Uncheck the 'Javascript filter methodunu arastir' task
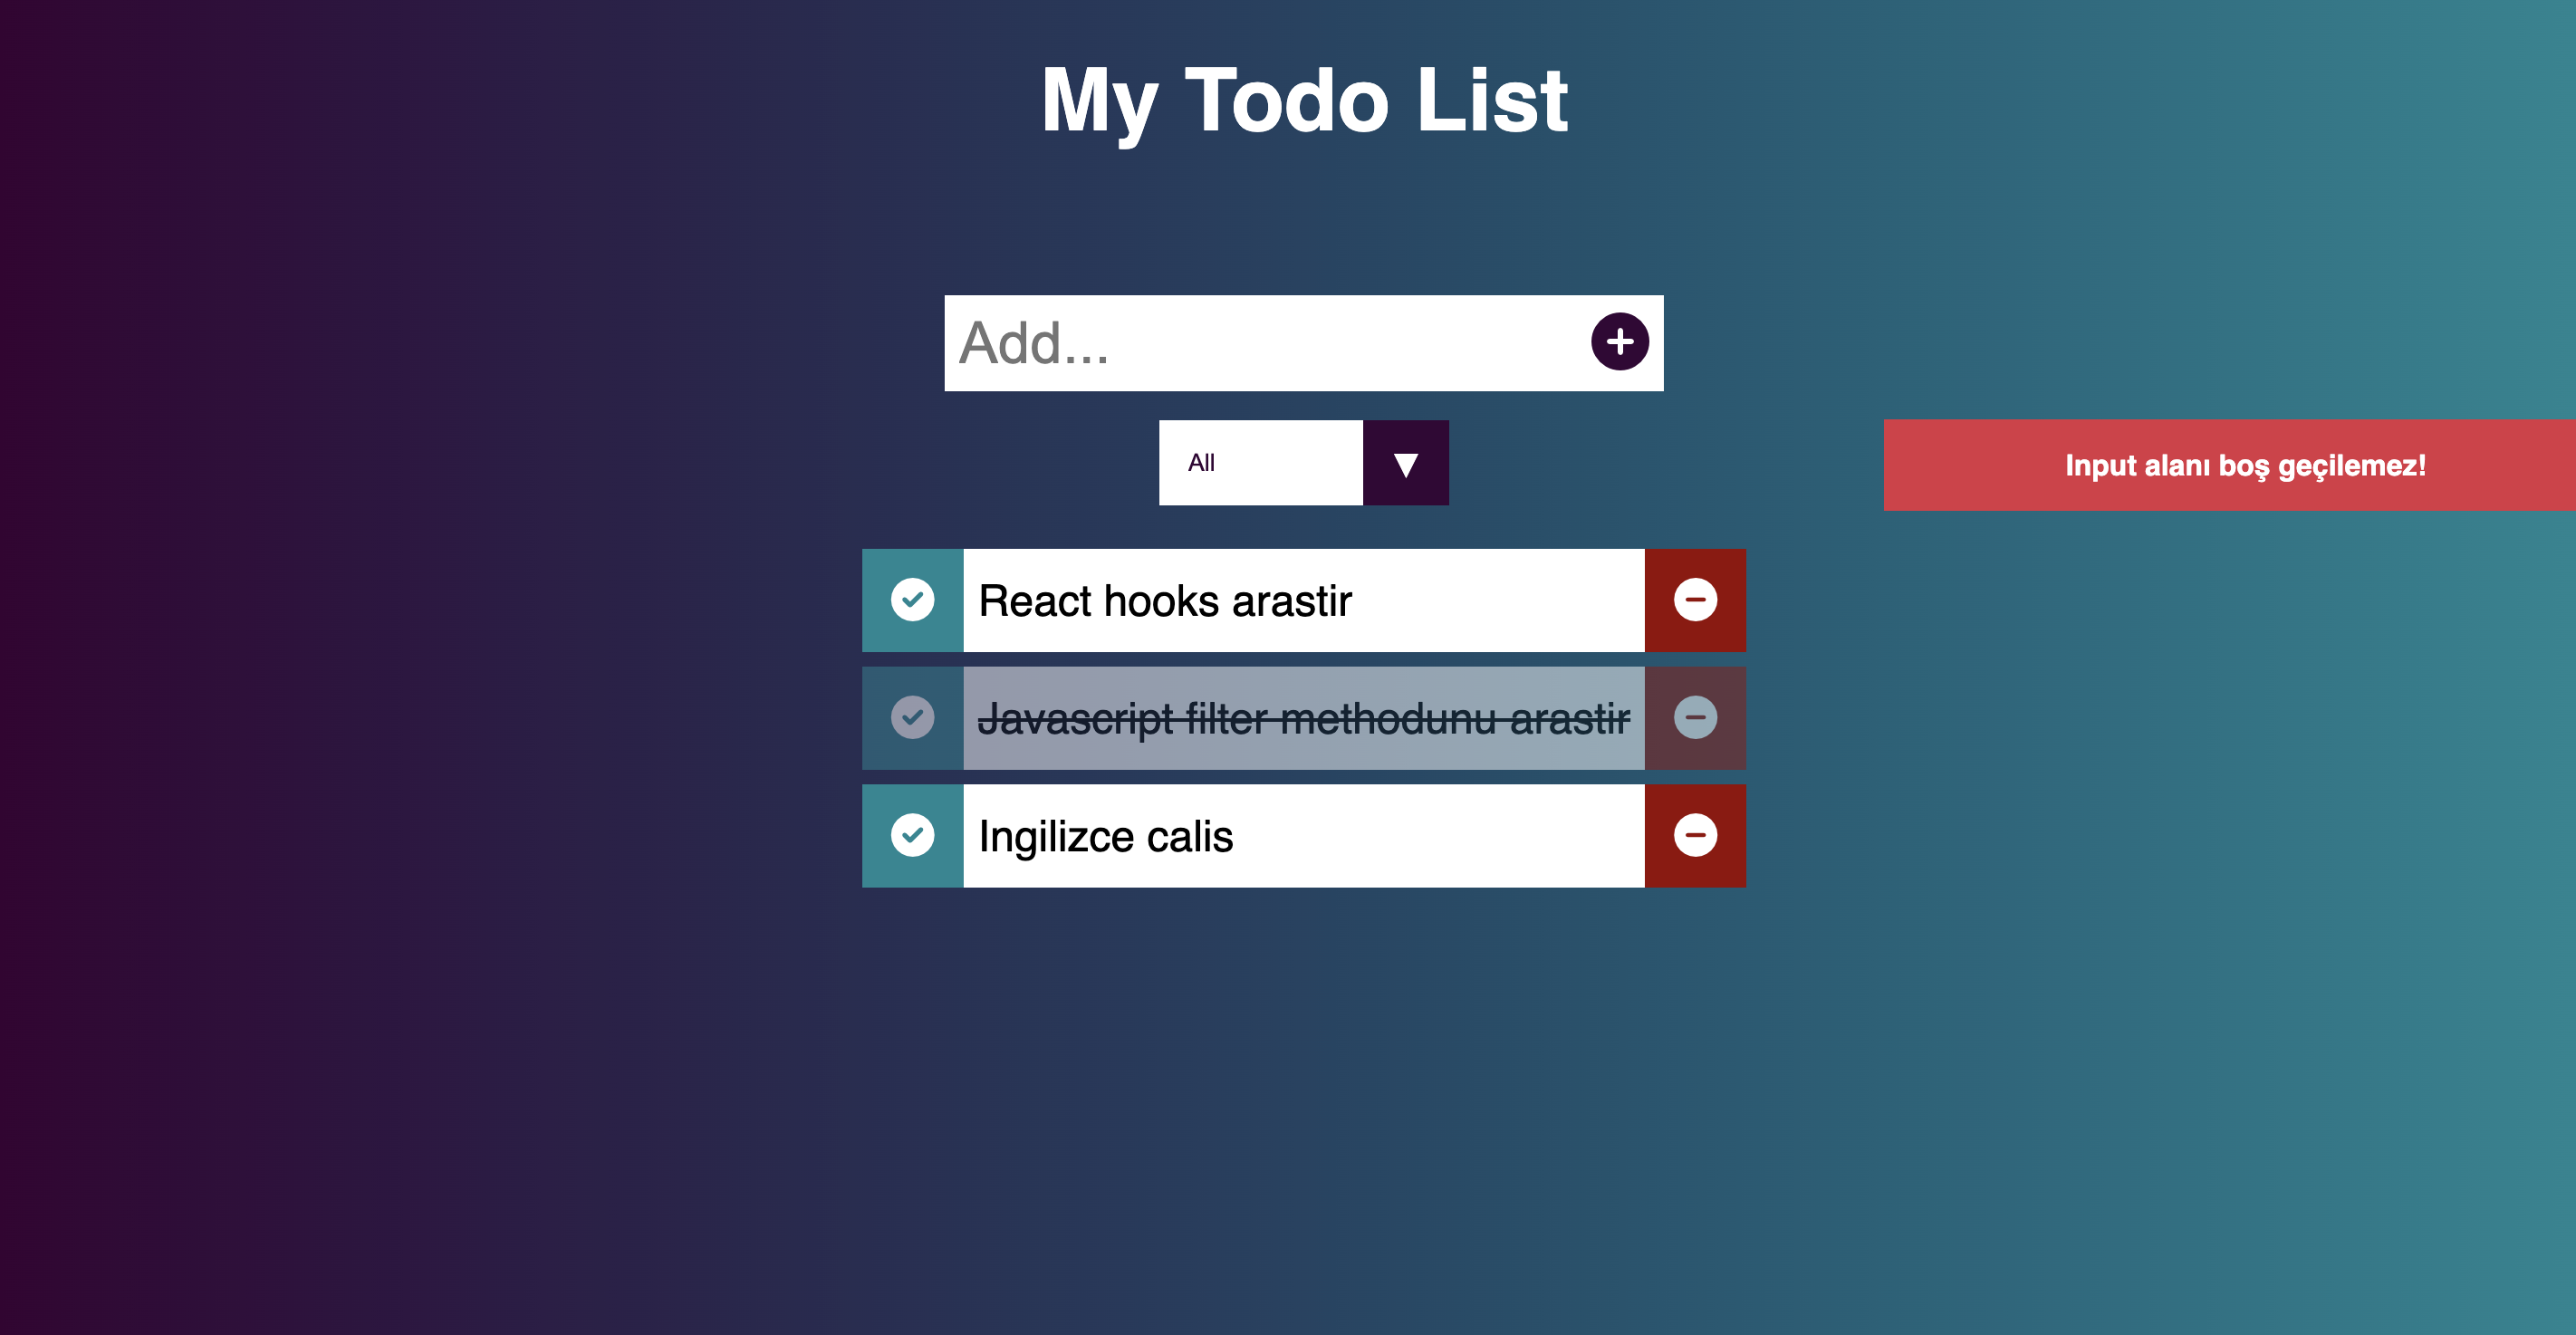The width and height of the screenshot is (2576, 1335). pyautogui.click(x=912, y=717)
